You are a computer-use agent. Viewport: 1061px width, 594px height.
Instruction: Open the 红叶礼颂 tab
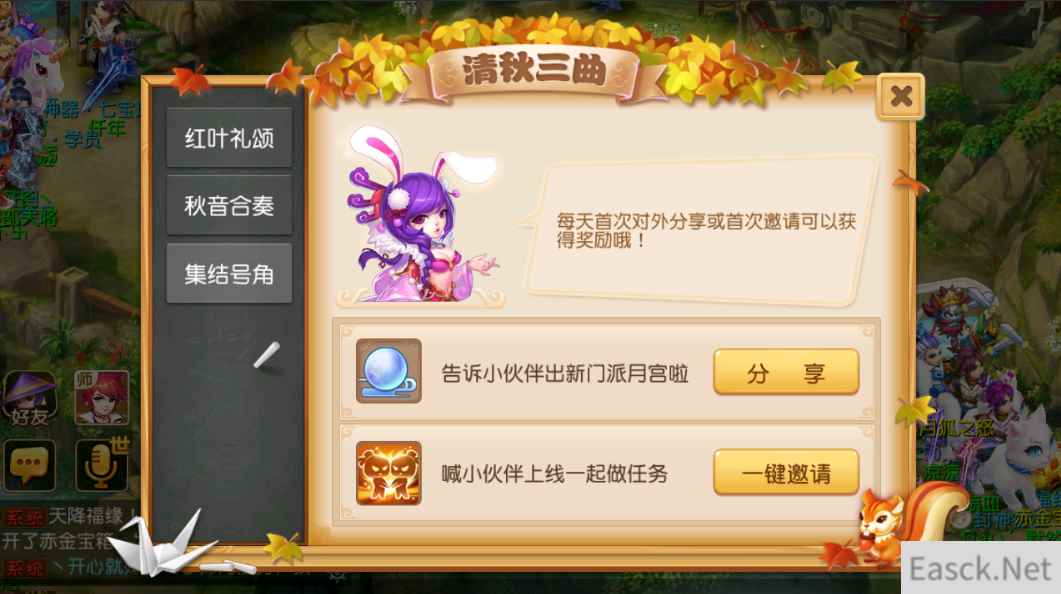coord(229,138)
